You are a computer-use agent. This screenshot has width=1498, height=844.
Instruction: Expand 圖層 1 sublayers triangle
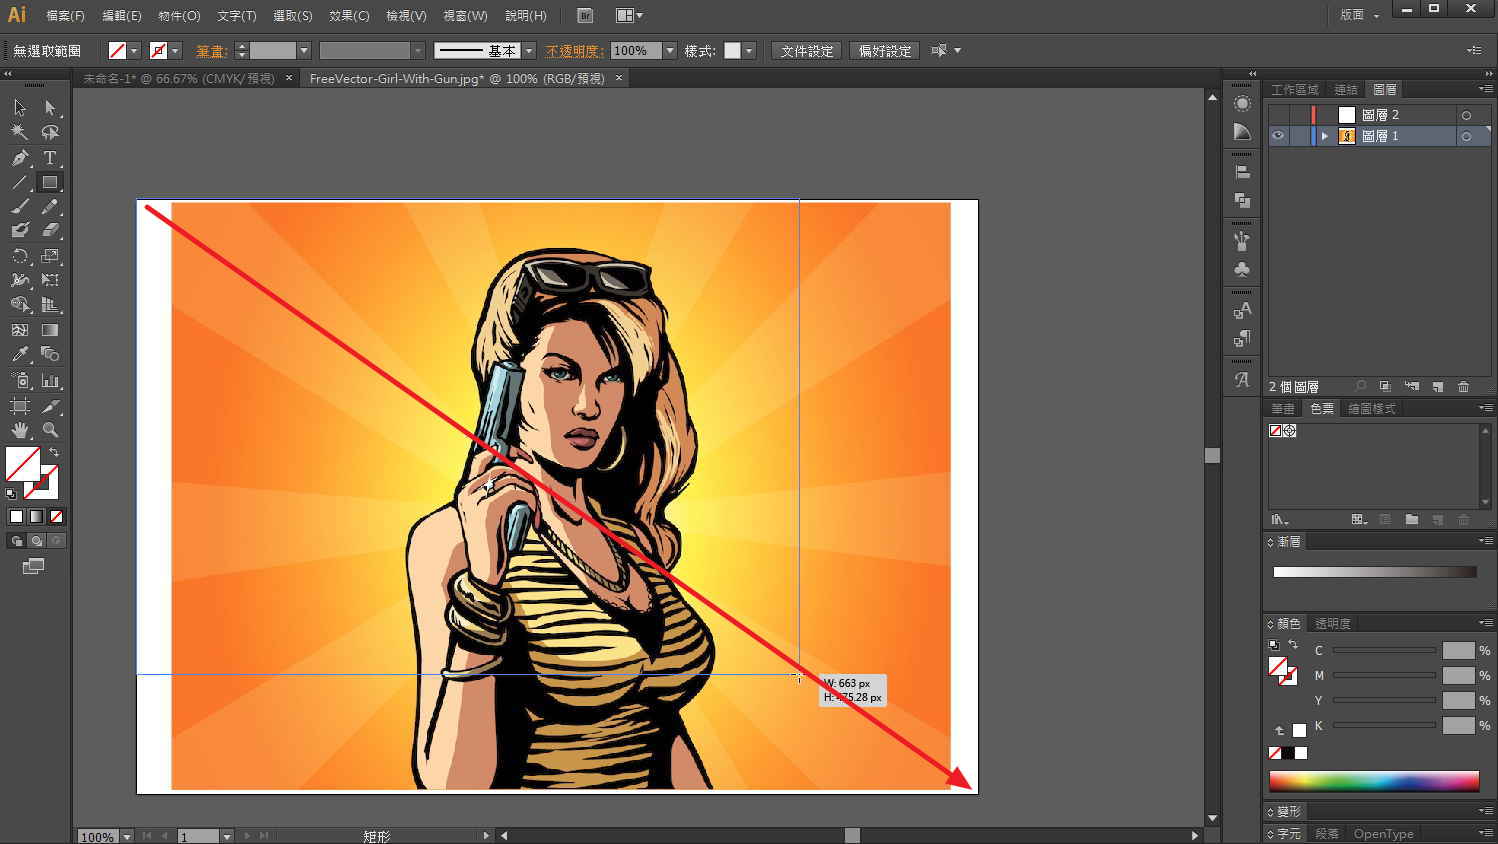[1325, 136]
